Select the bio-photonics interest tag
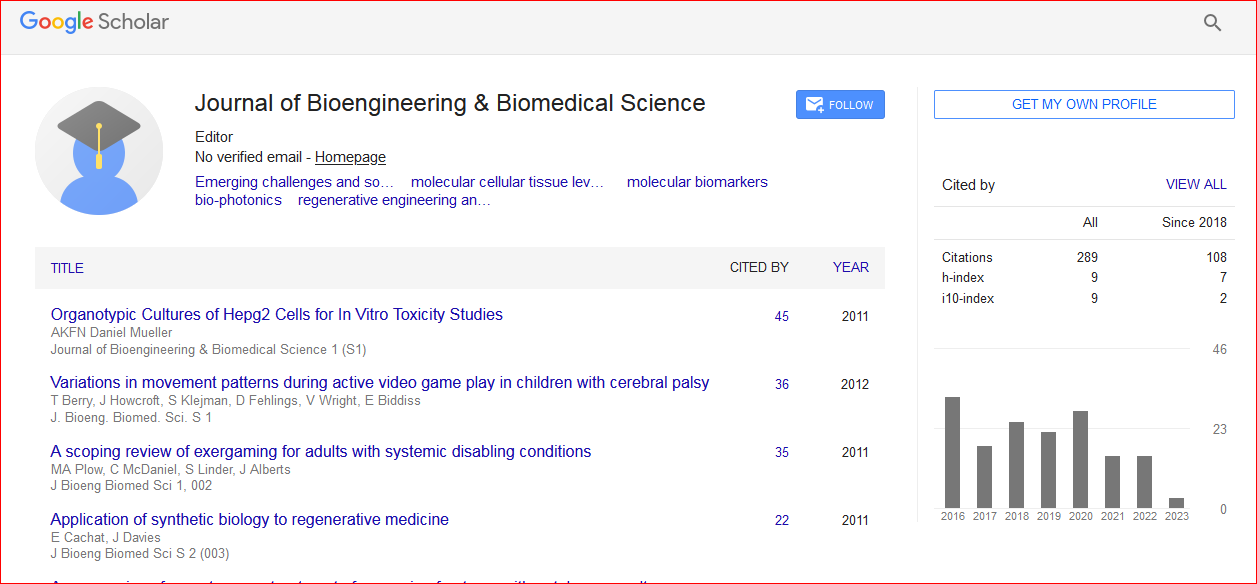1257x584 pixels. [x=238, y=200]
